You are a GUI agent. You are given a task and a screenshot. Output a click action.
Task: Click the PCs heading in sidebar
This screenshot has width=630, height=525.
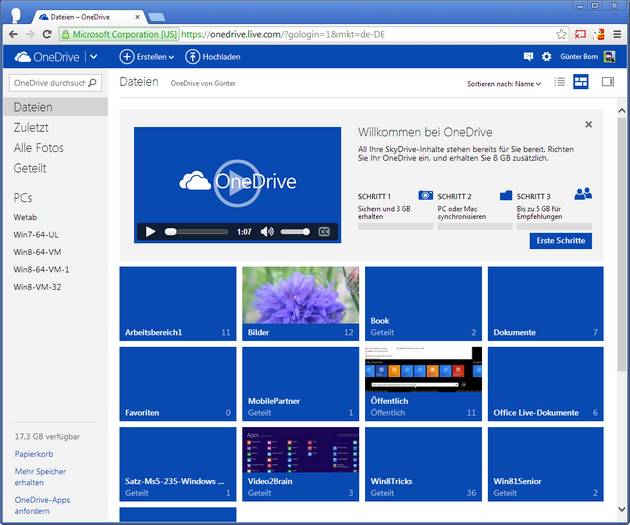tap(23, 198)
